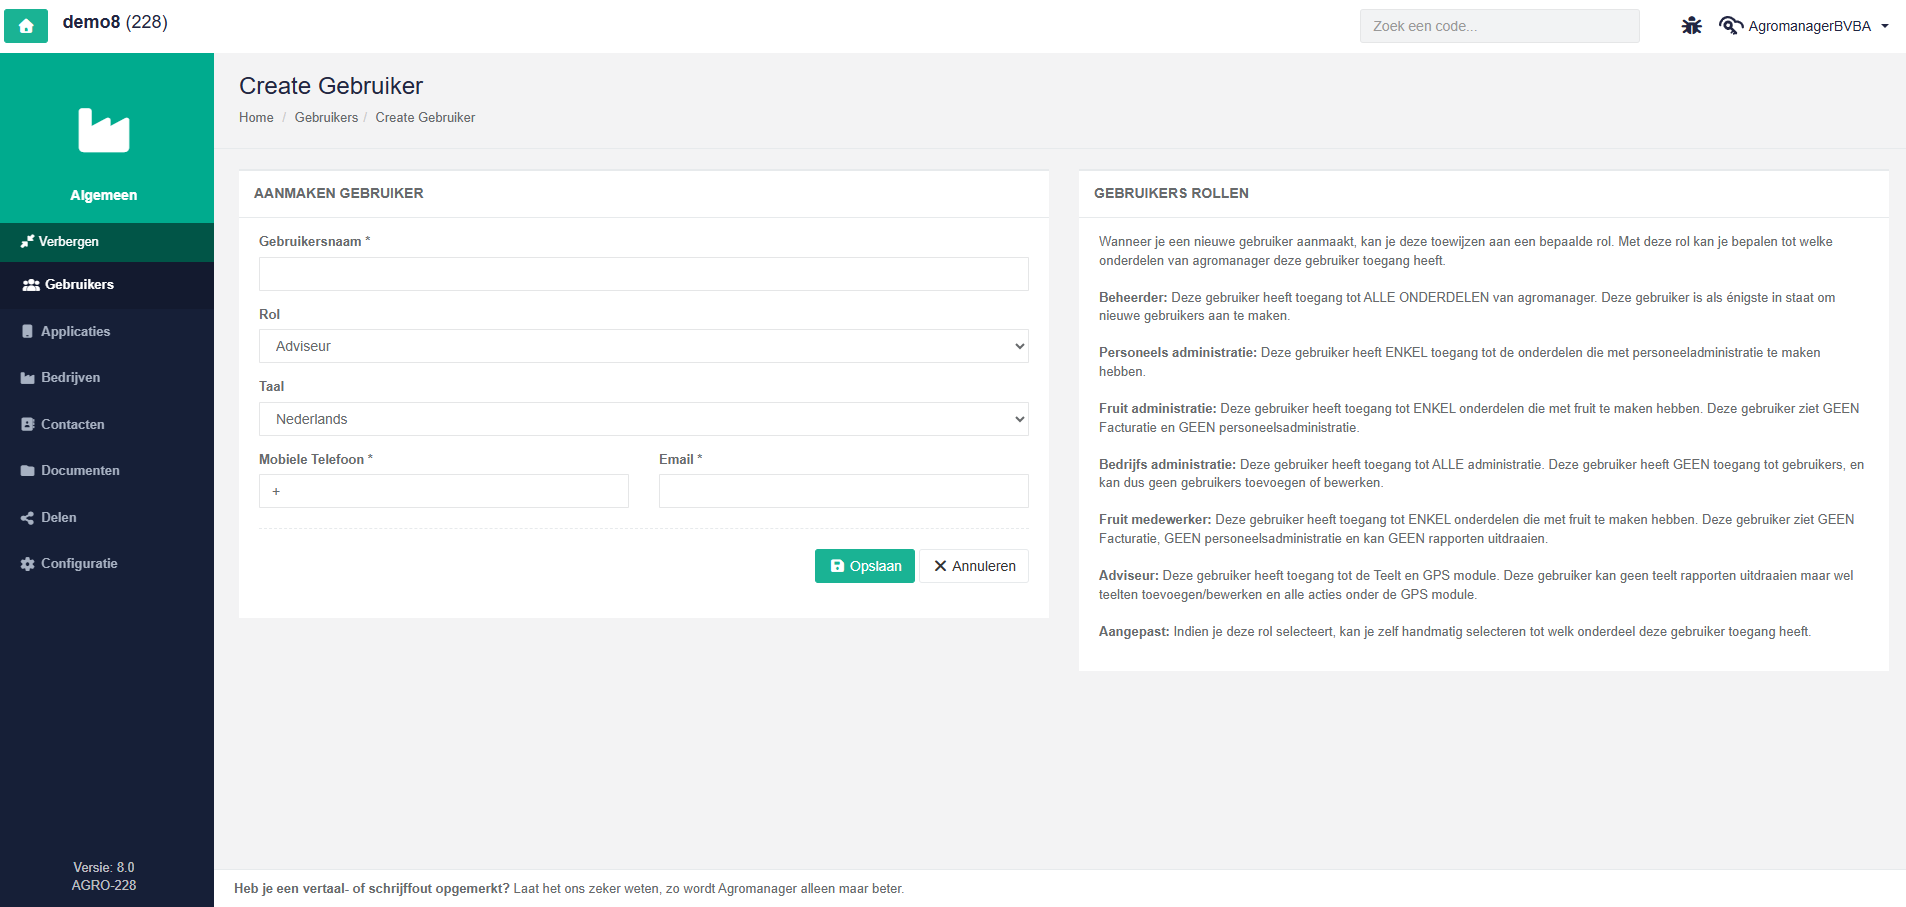
Task: Open the Taal dropdown showing Nederlands
Action: [644, 419]
